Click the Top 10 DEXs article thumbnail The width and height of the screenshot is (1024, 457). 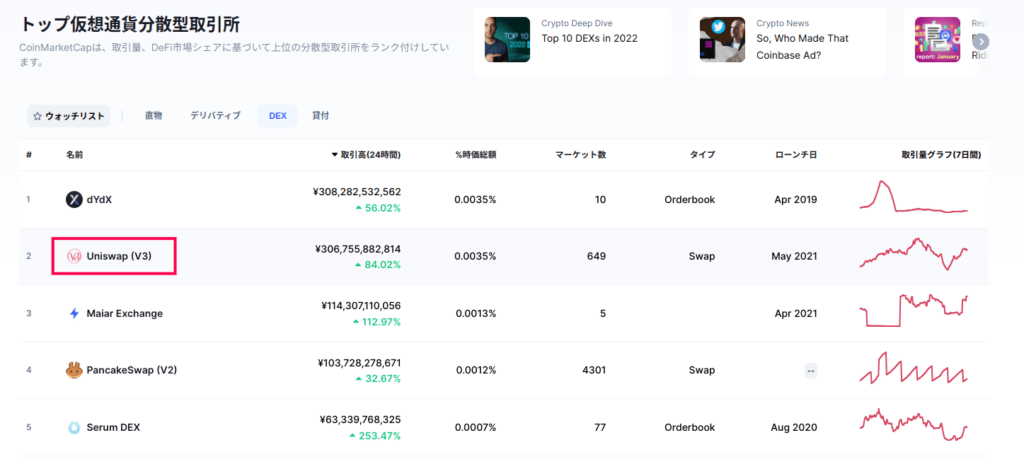507,40
